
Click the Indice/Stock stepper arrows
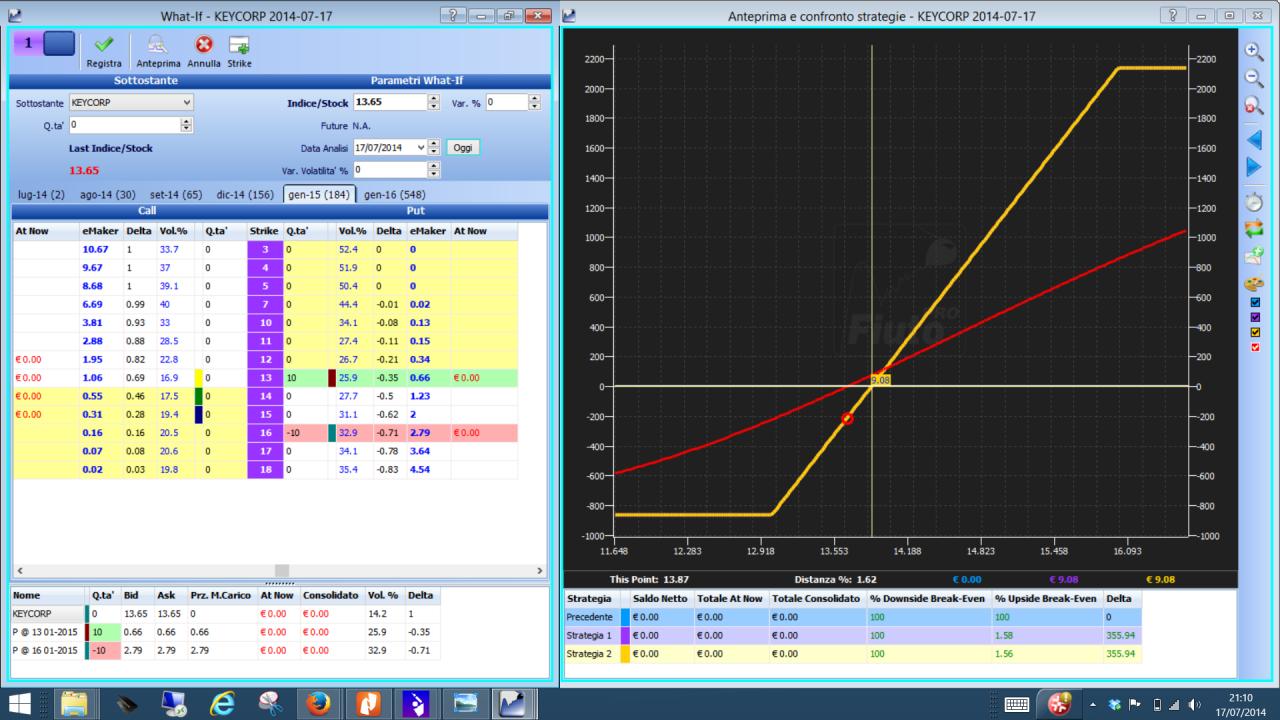pos(434,102)
